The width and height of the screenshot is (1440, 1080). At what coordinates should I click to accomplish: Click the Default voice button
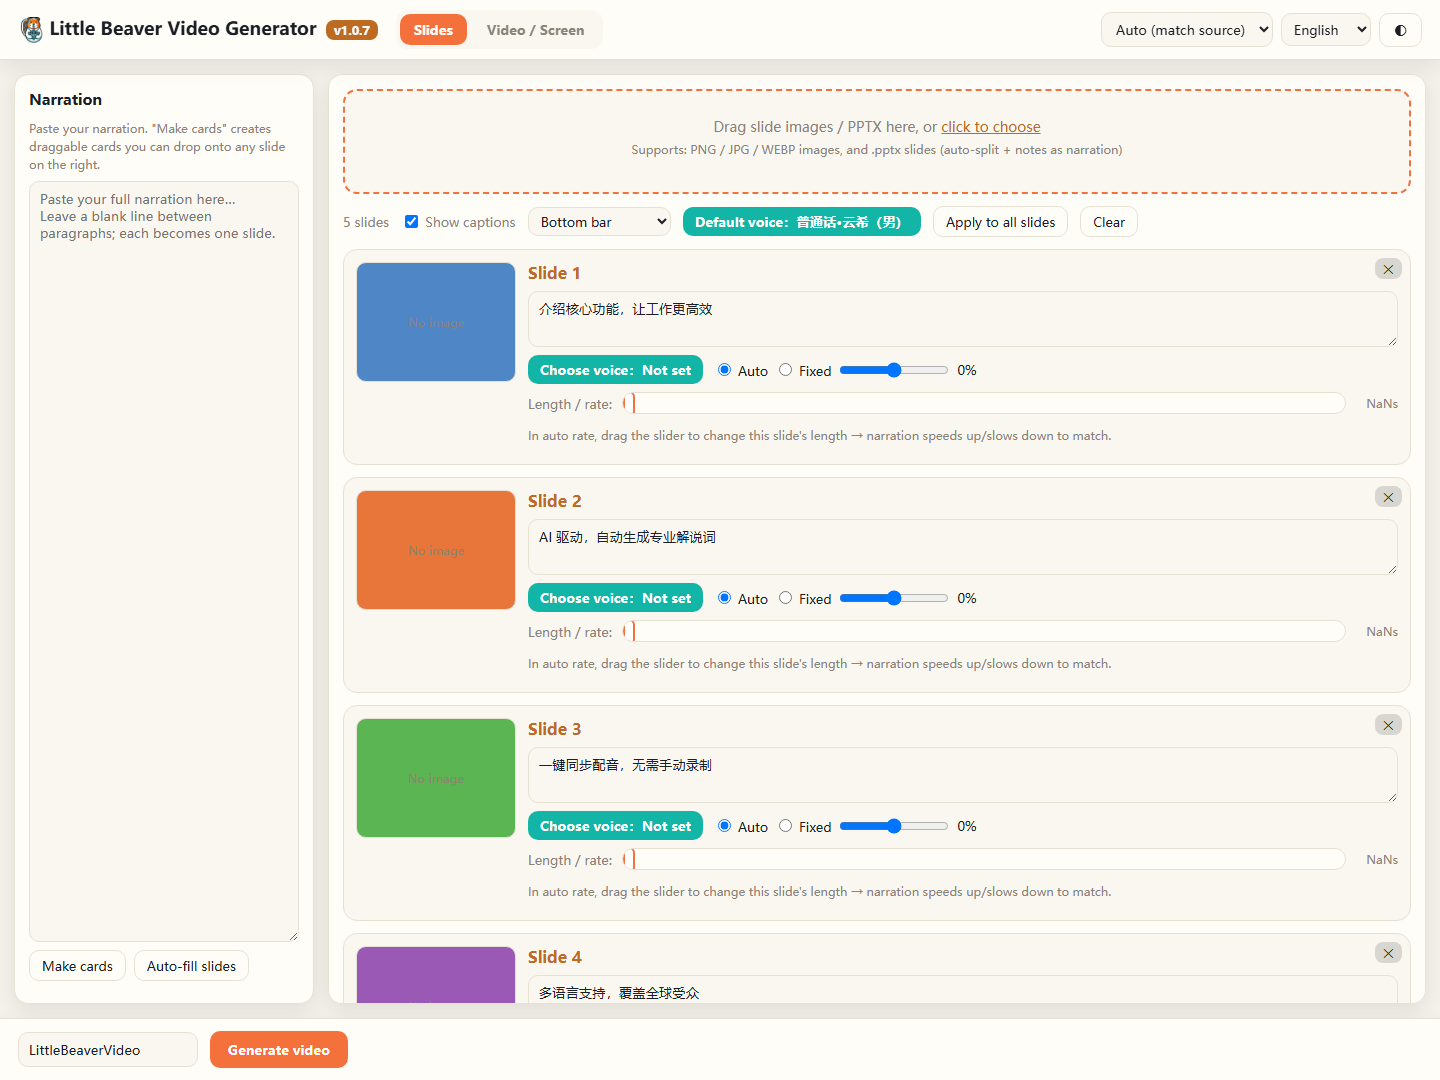pos(802,222)
